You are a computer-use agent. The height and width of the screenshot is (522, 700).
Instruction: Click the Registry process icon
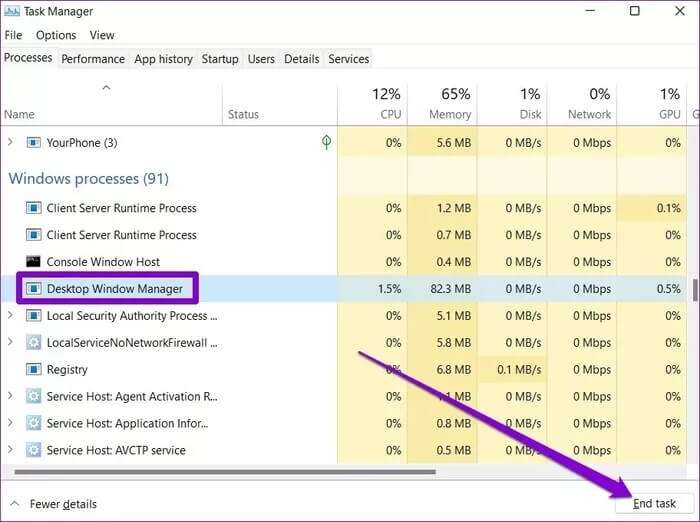[x=33, y=369]
